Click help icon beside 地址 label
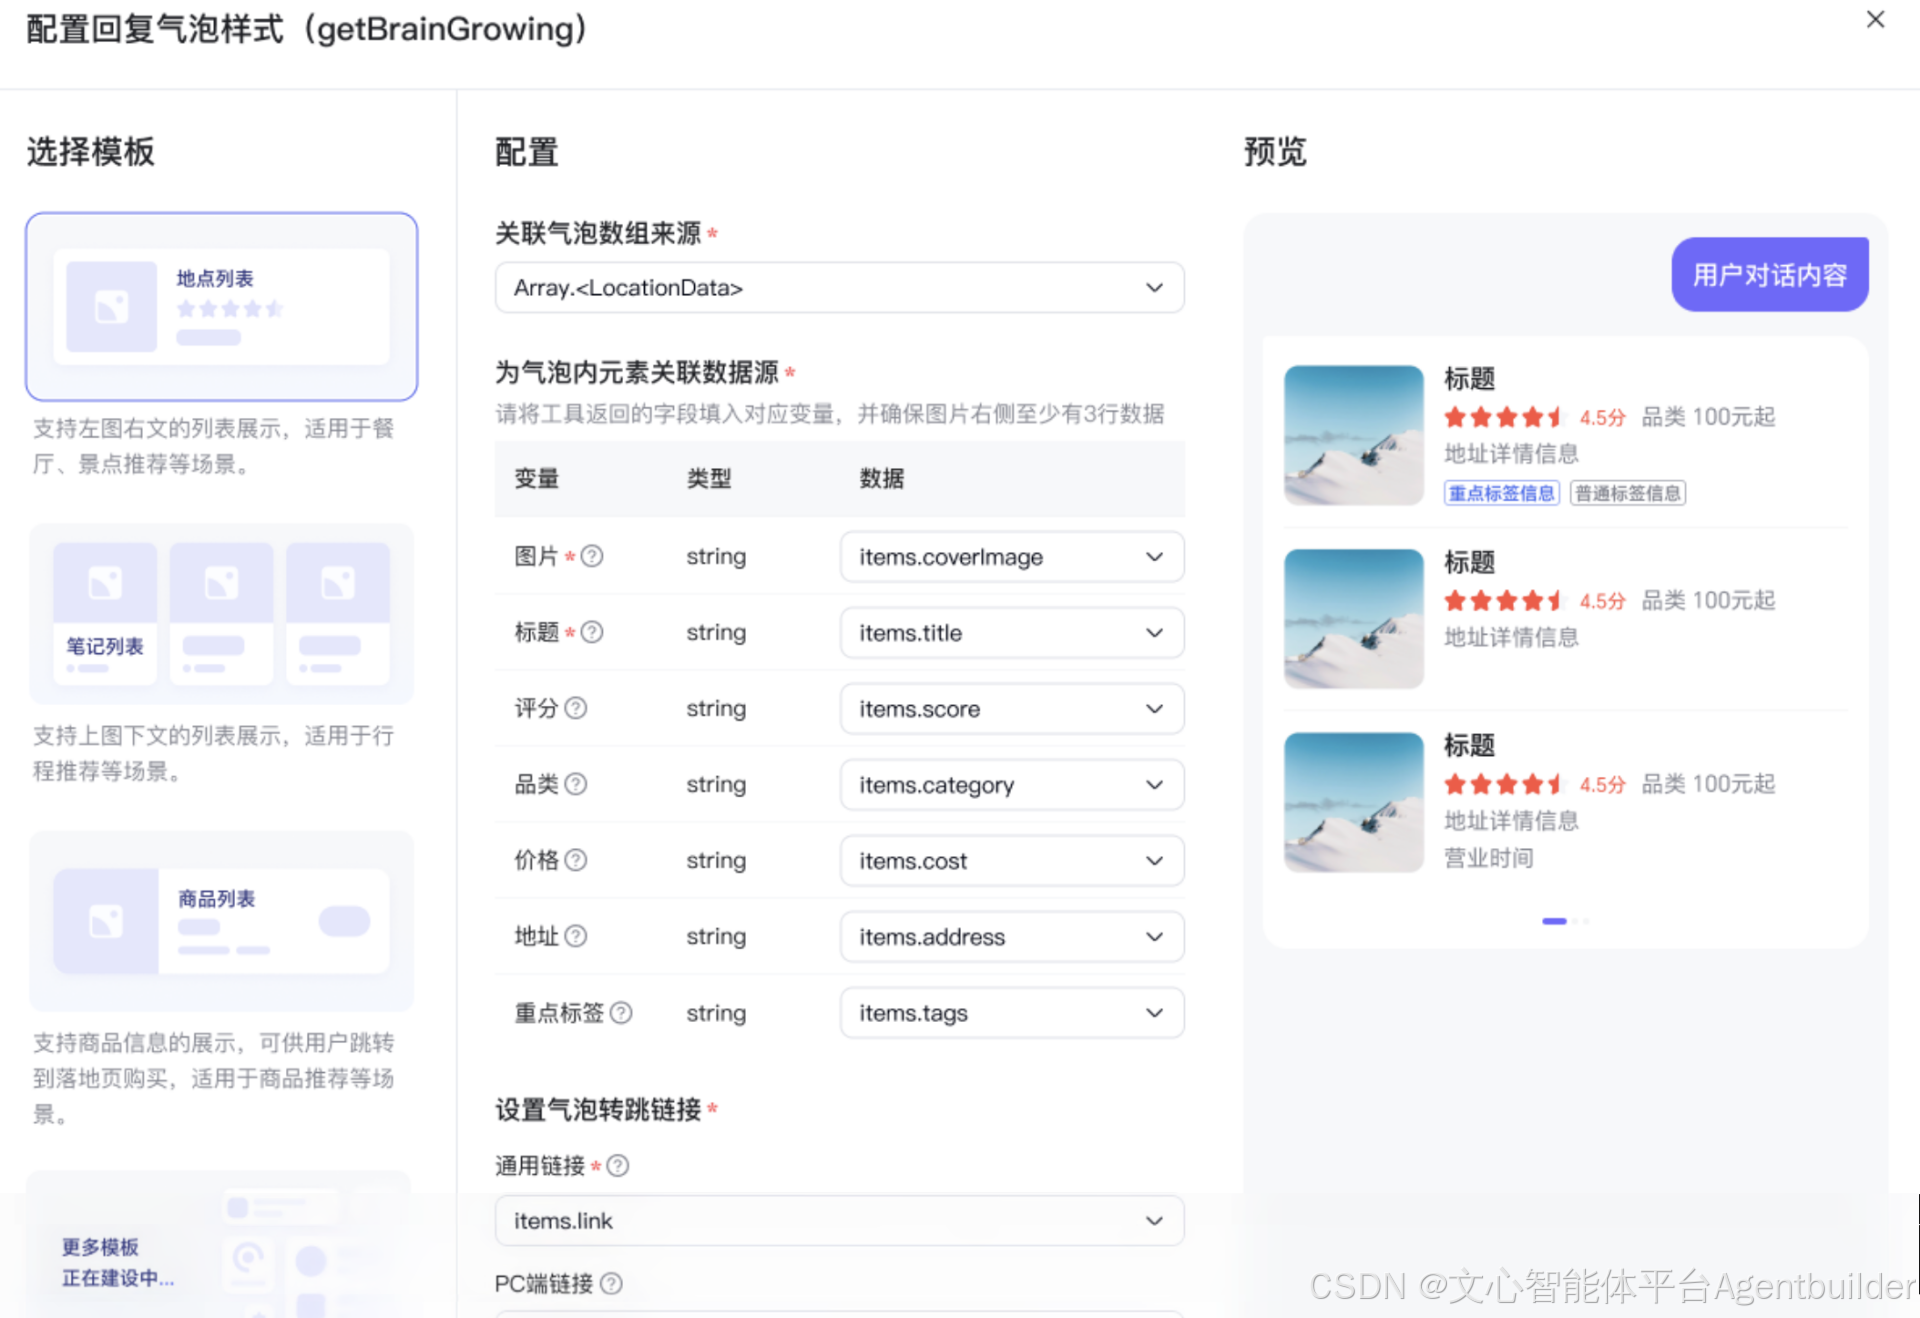Screen dimensions: 1920x1318 click(576, 936)
